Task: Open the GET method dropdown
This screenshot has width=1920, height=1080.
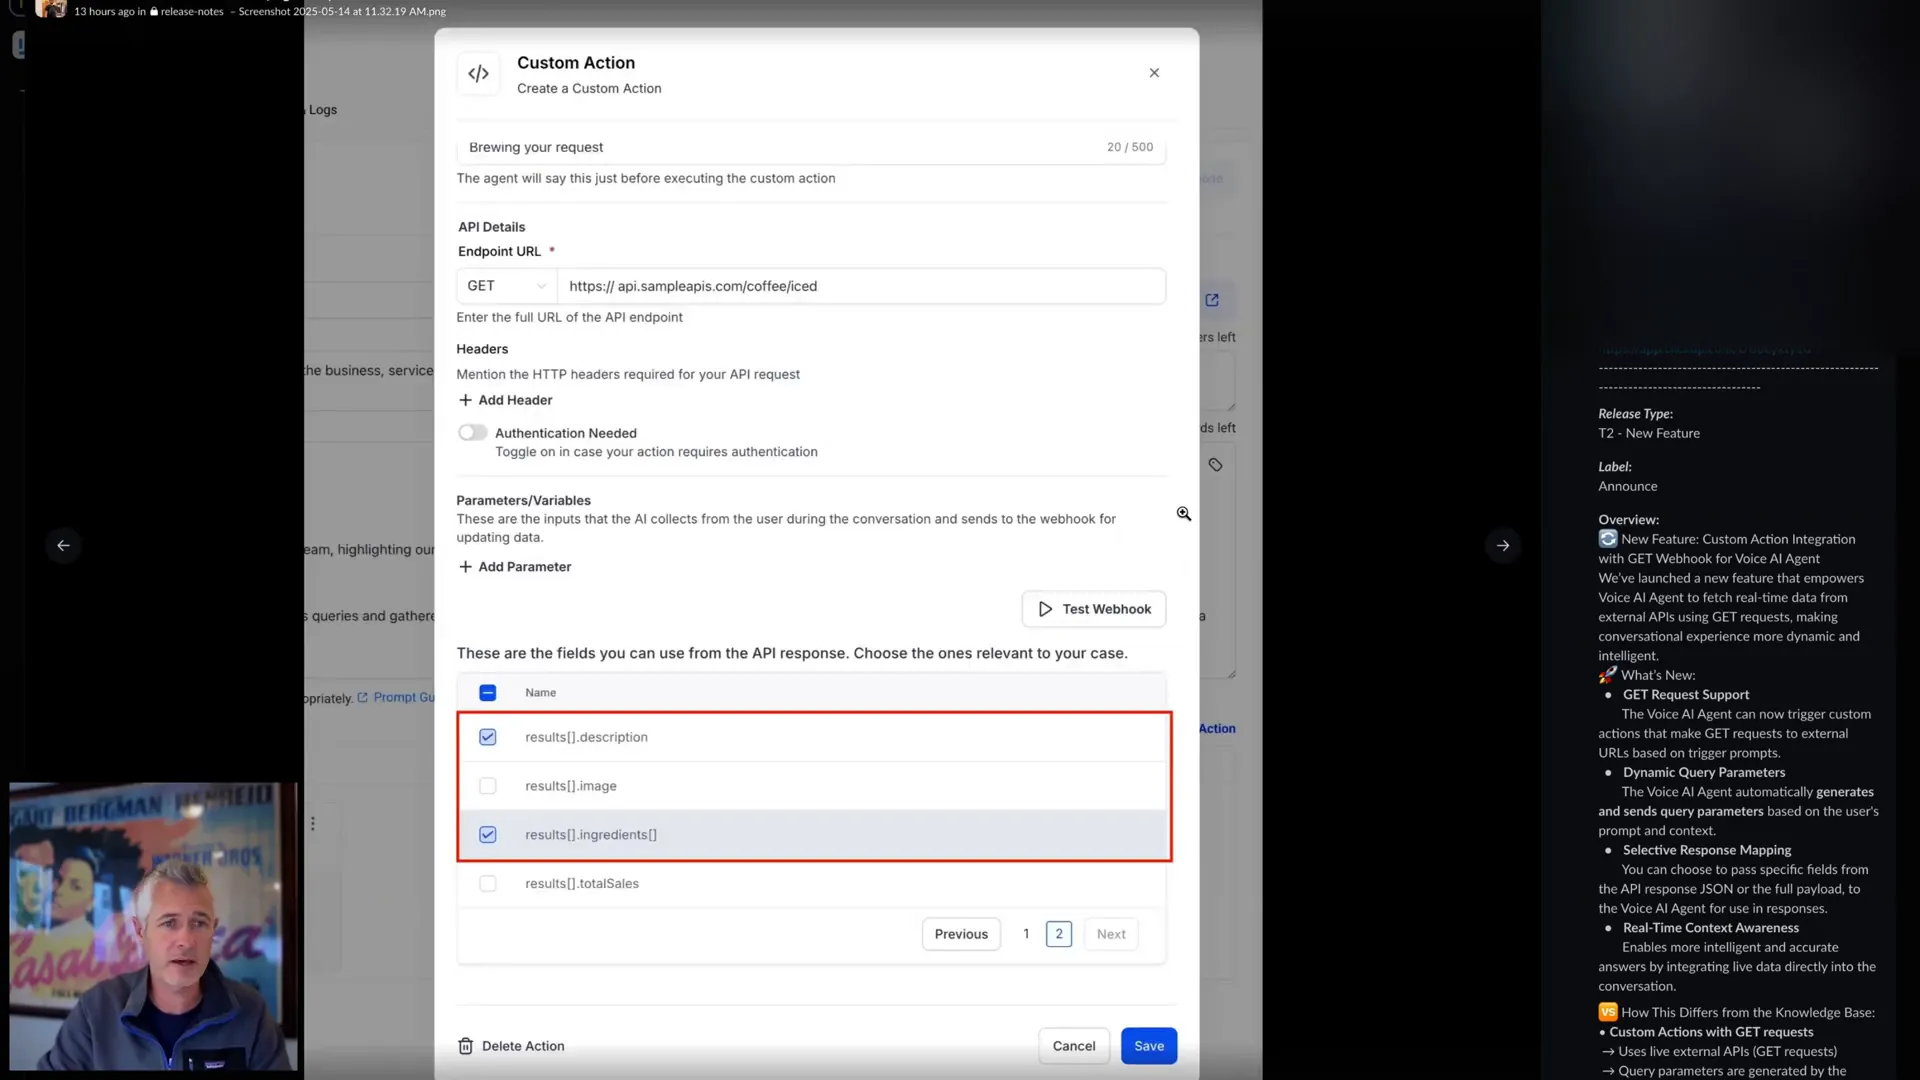Action: pyautogui.click(x=507, y=286)
